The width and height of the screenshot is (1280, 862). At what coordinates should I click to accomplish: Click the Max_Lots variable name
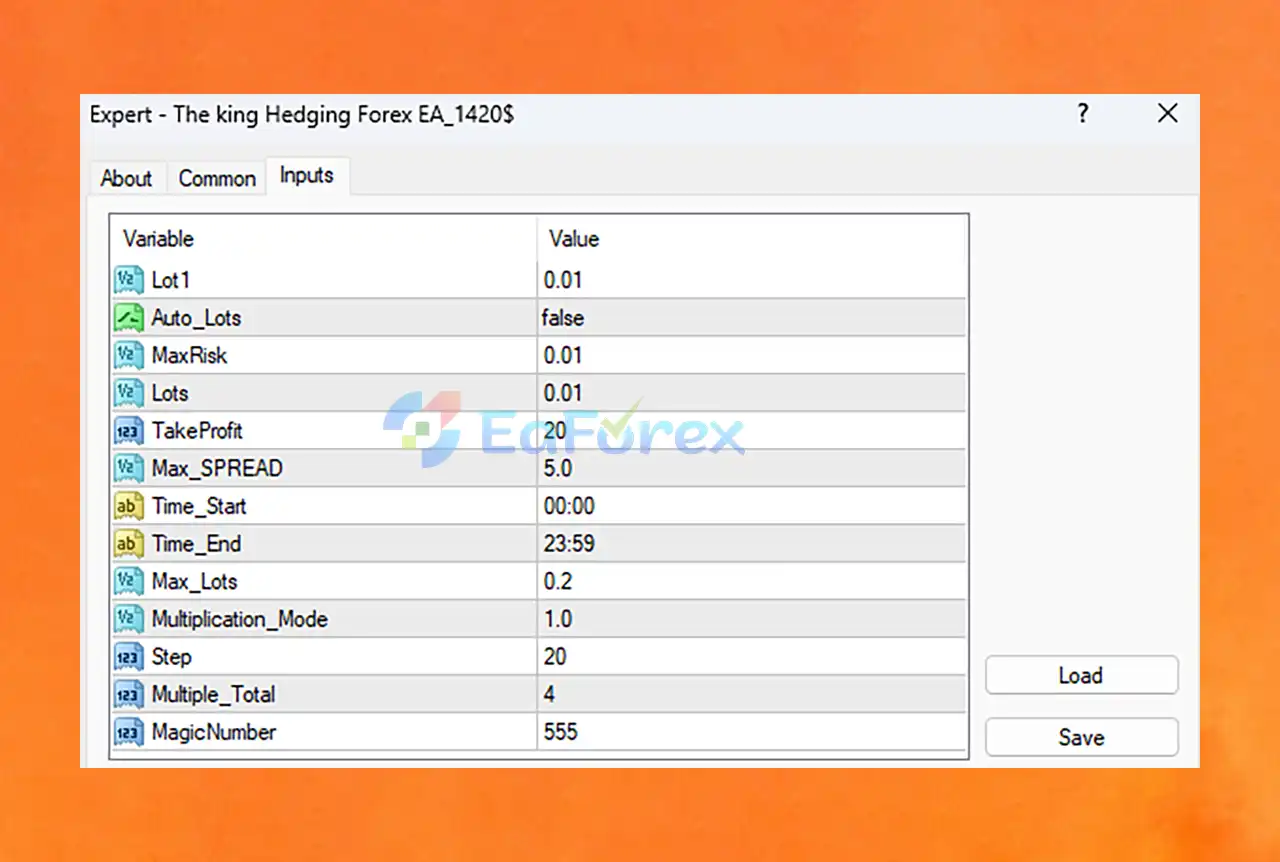tap(195, 581)
